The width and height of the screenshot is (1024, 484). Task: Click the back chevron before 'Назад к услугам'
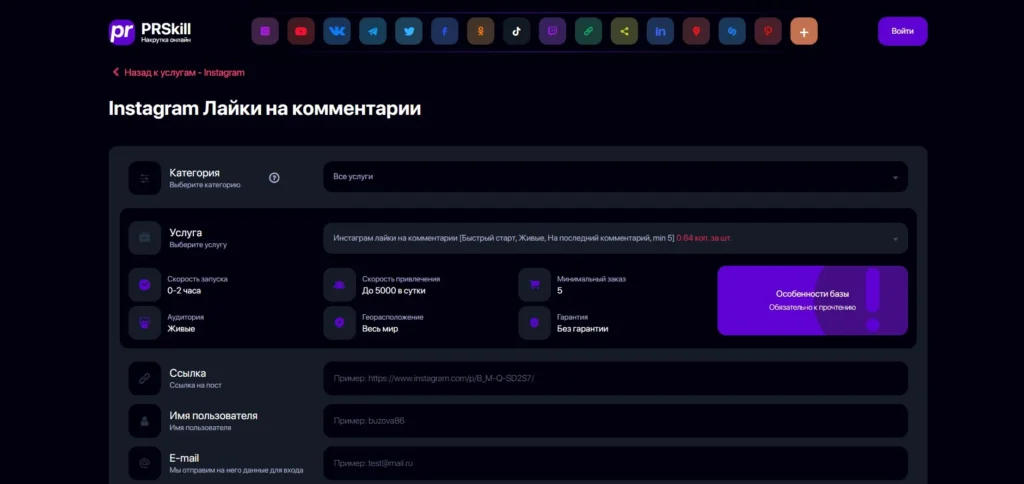pyautogui.click(x=116, y=73)
